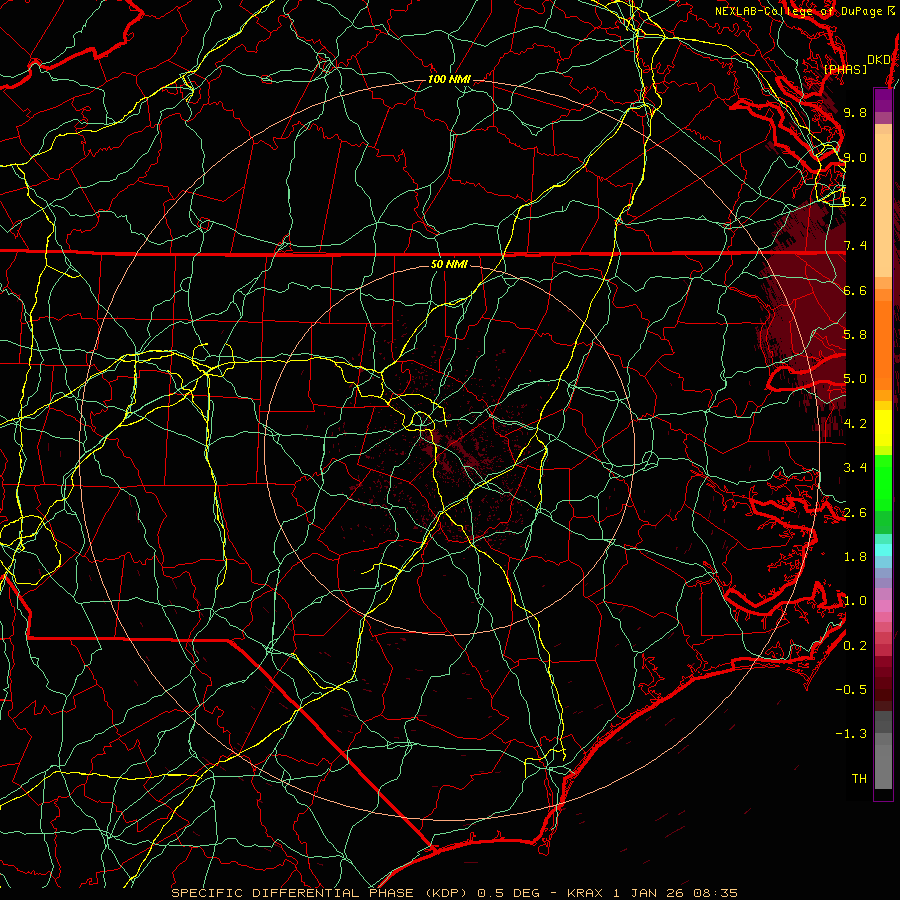Click the 5.0 scale value

(x=855, y=379)
